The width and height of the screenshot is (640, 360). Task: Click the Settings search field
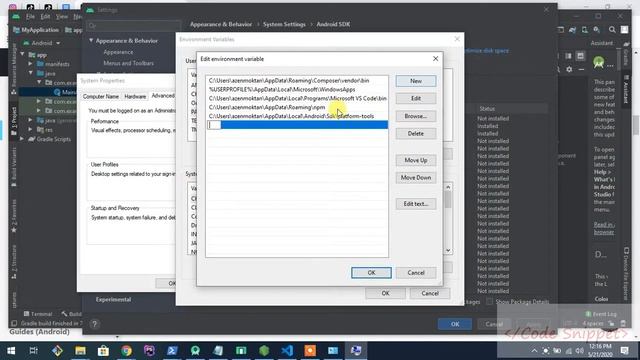tap(133, 26)
